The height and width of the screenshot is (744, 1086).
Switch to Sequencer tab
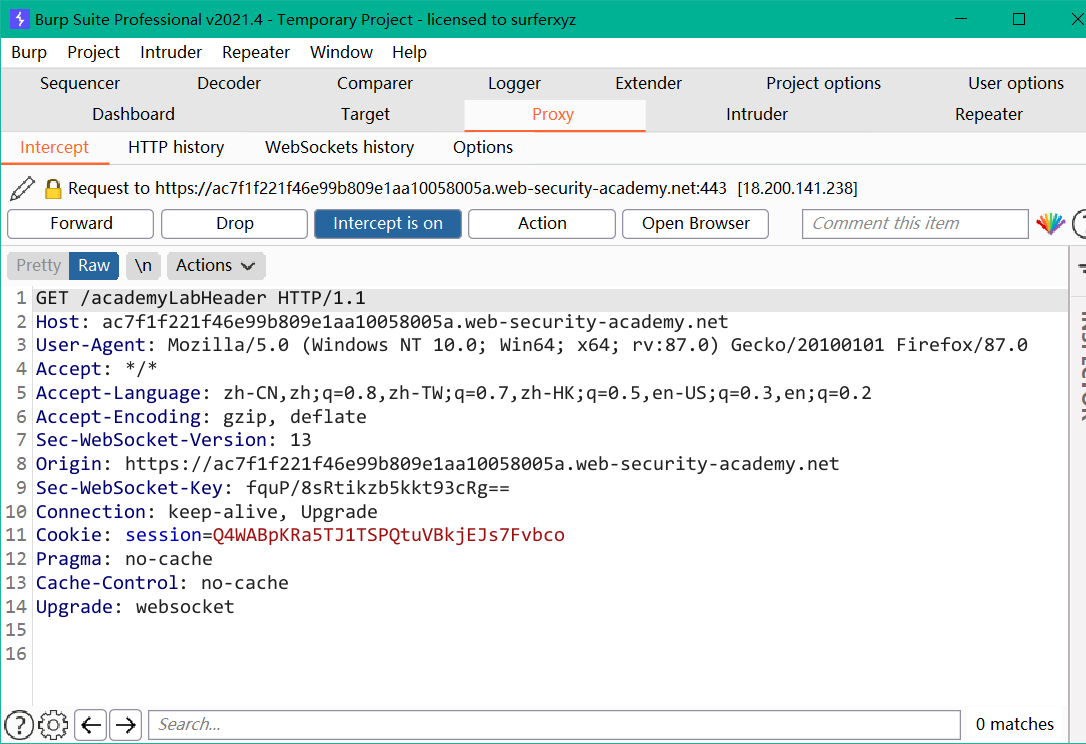80,83
